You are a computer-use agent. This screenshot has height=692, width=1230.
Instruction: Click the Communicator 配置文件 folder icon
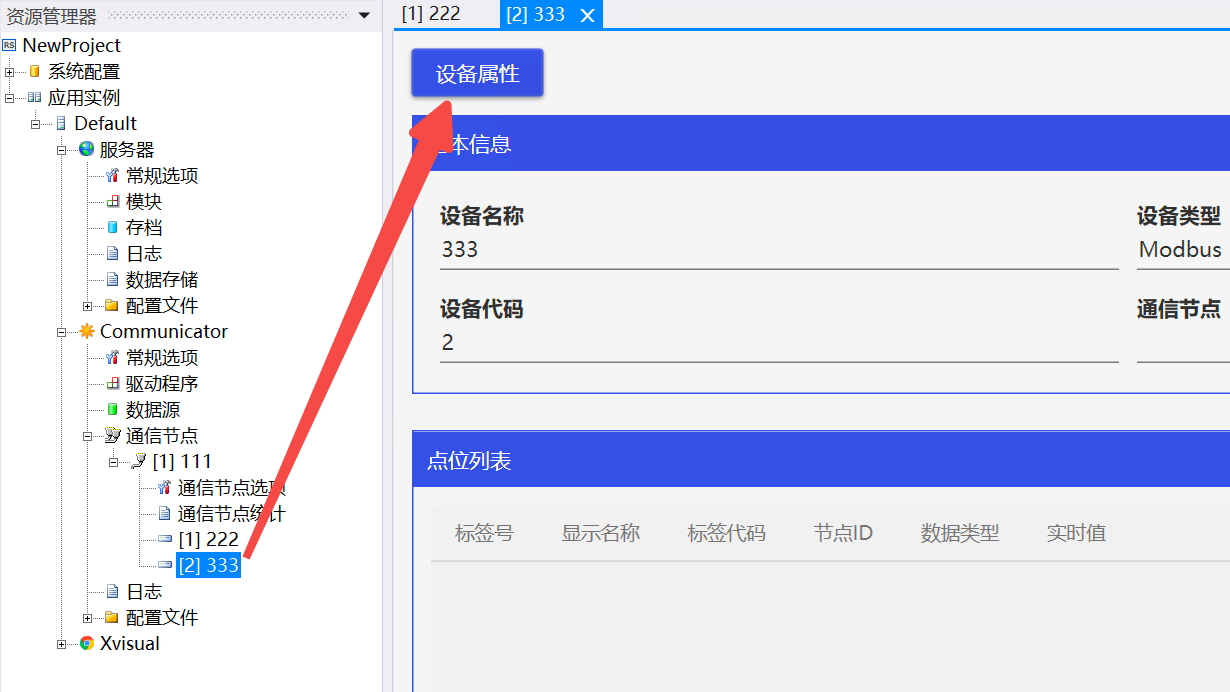[x=112, y=617]
